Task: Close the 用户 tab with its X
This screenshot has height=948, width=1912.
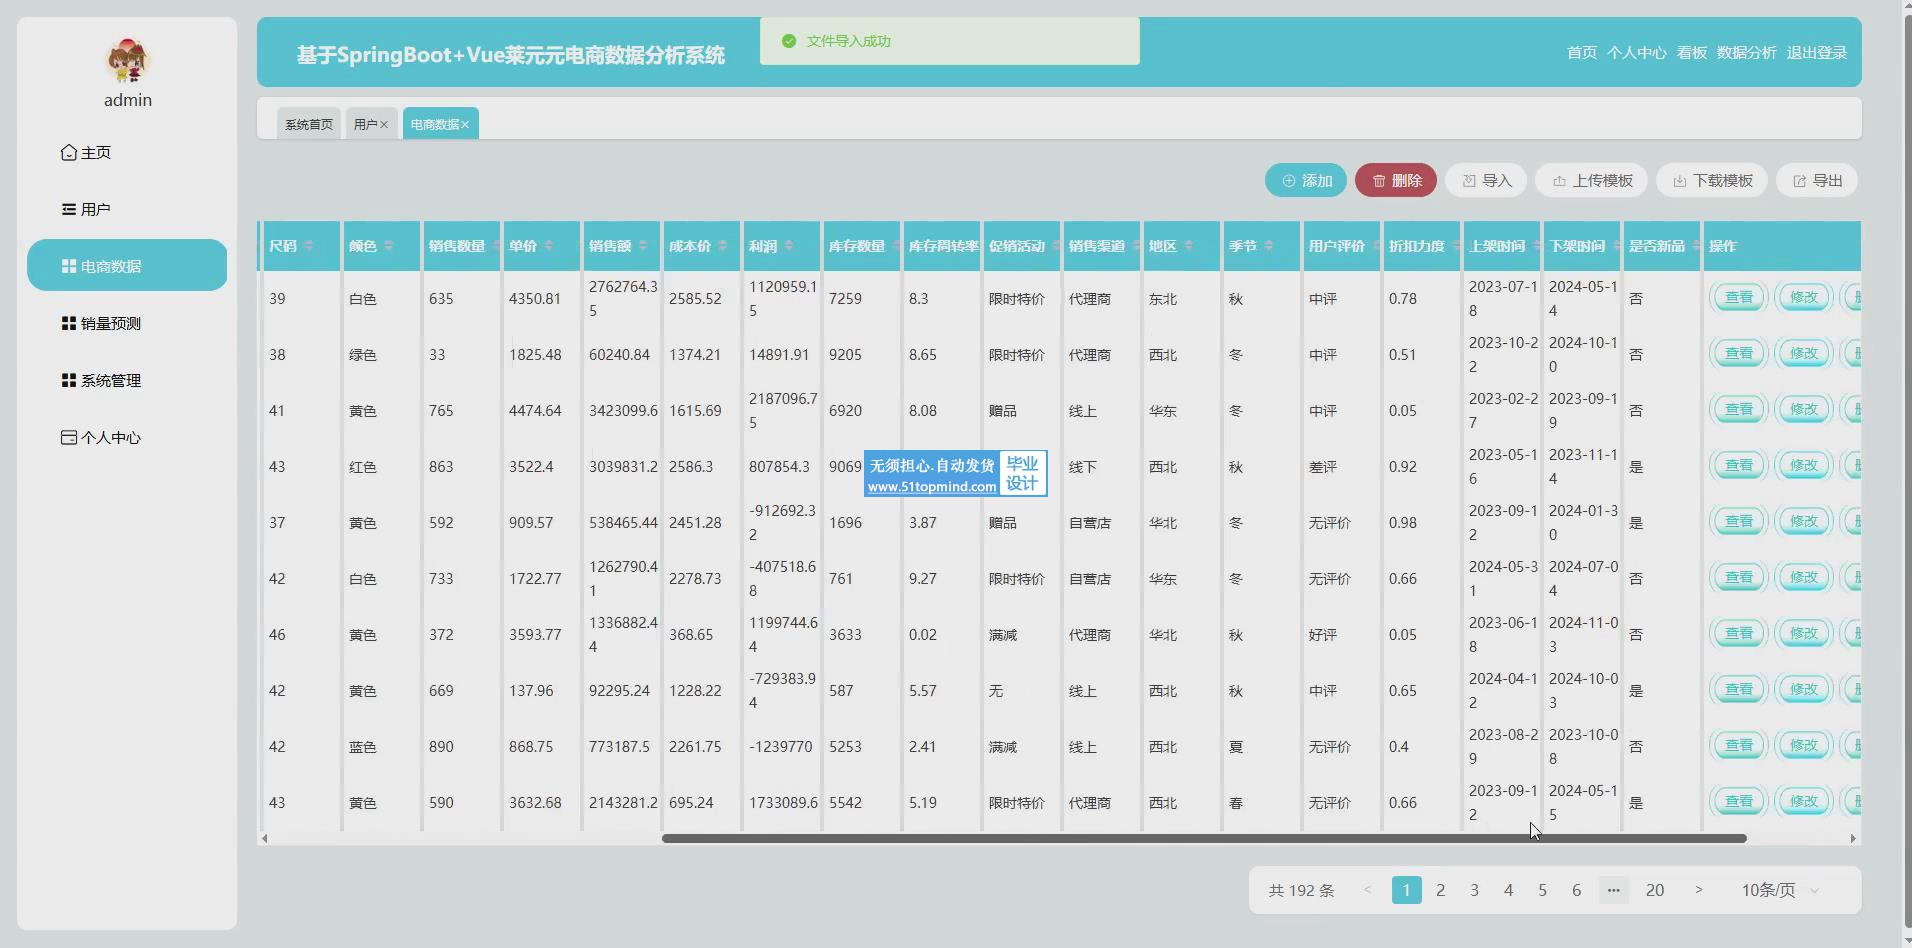Action: point(384,125)
